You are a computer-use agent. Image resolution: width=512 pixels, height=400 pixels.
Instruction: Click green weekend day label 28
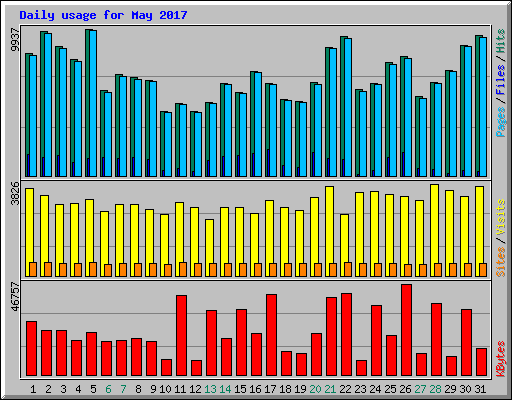click(435, 389)
